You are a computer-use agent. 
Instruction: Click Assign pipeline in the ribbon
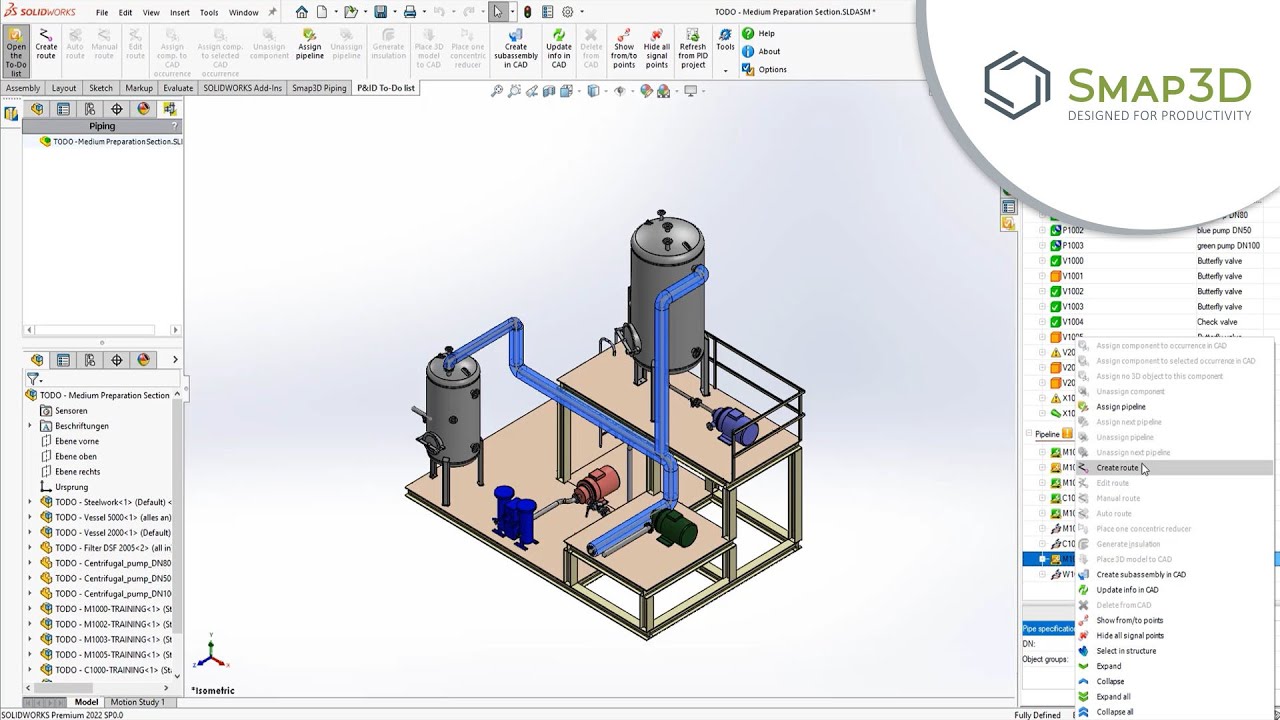pos(310,46)
